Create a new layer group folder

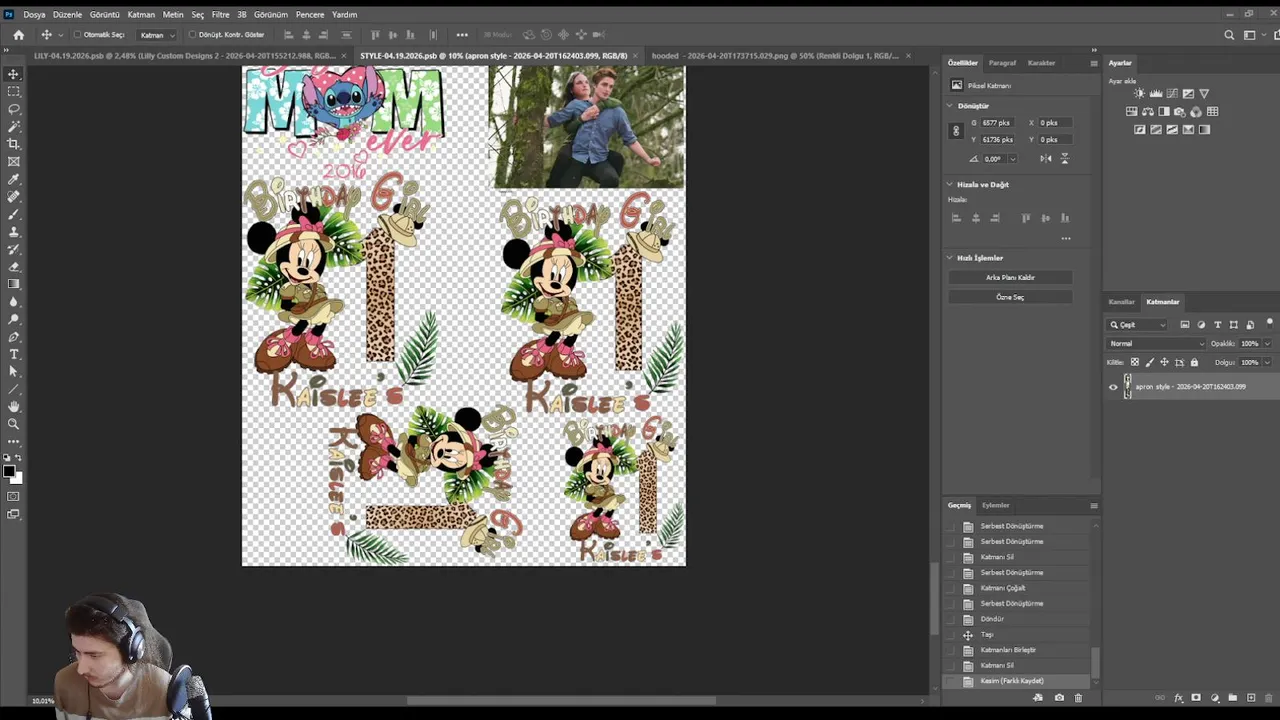coord(1233,697)
